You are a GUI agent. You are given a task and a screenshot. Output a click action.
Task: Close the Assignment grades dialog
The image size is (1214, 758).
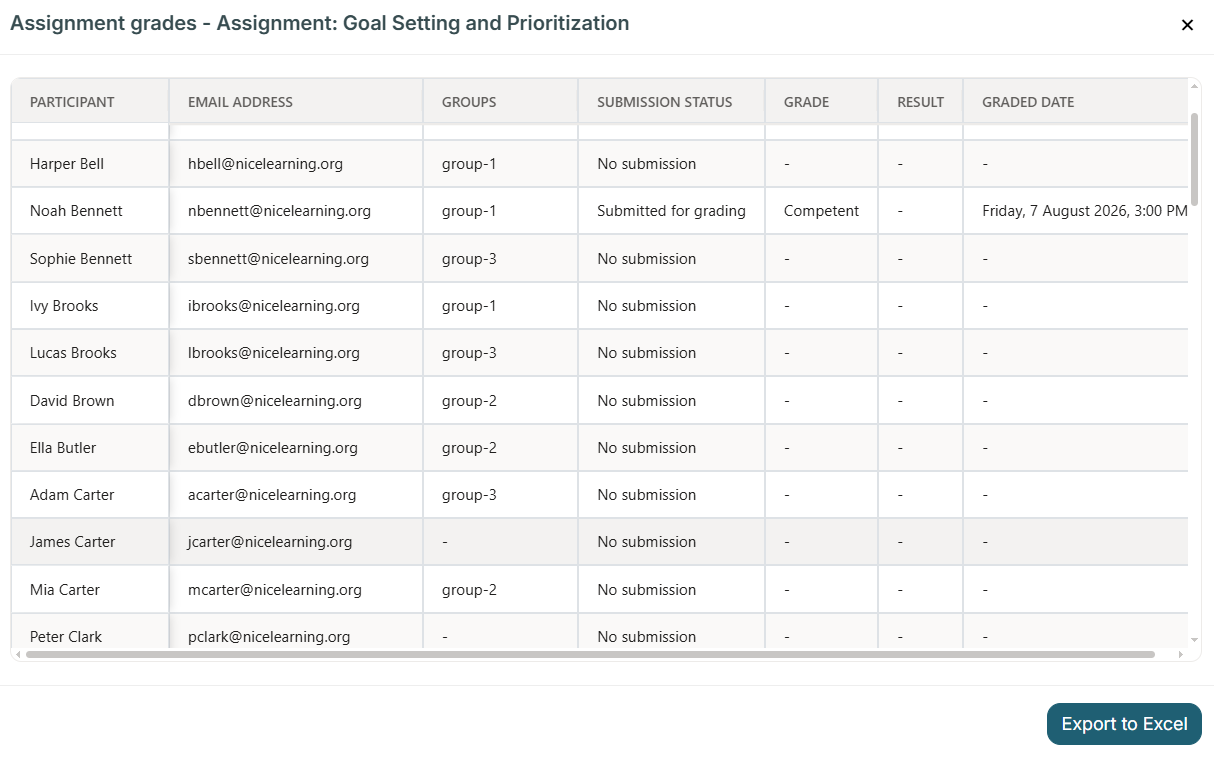1187,25
